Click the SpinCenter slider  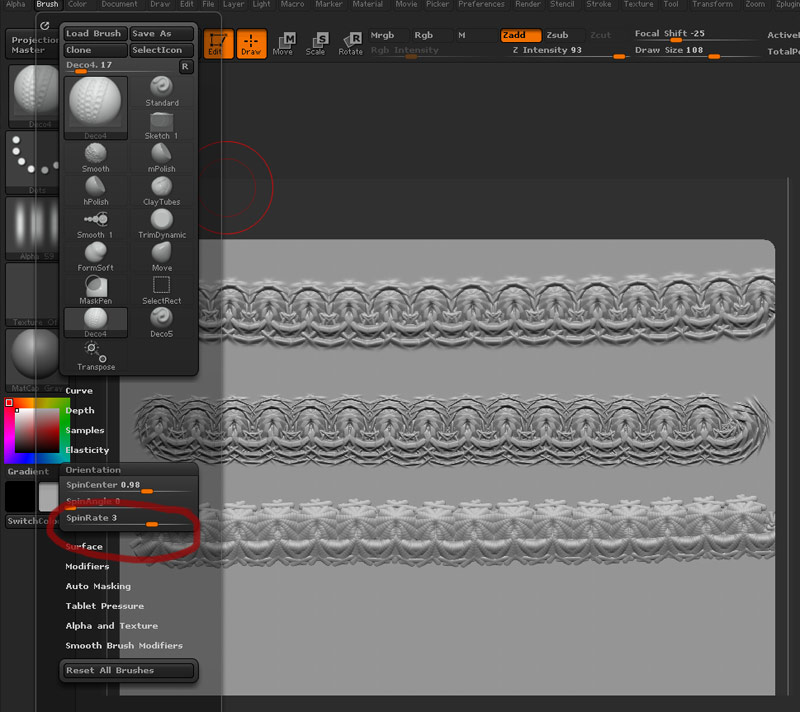(x=129, y=486)
